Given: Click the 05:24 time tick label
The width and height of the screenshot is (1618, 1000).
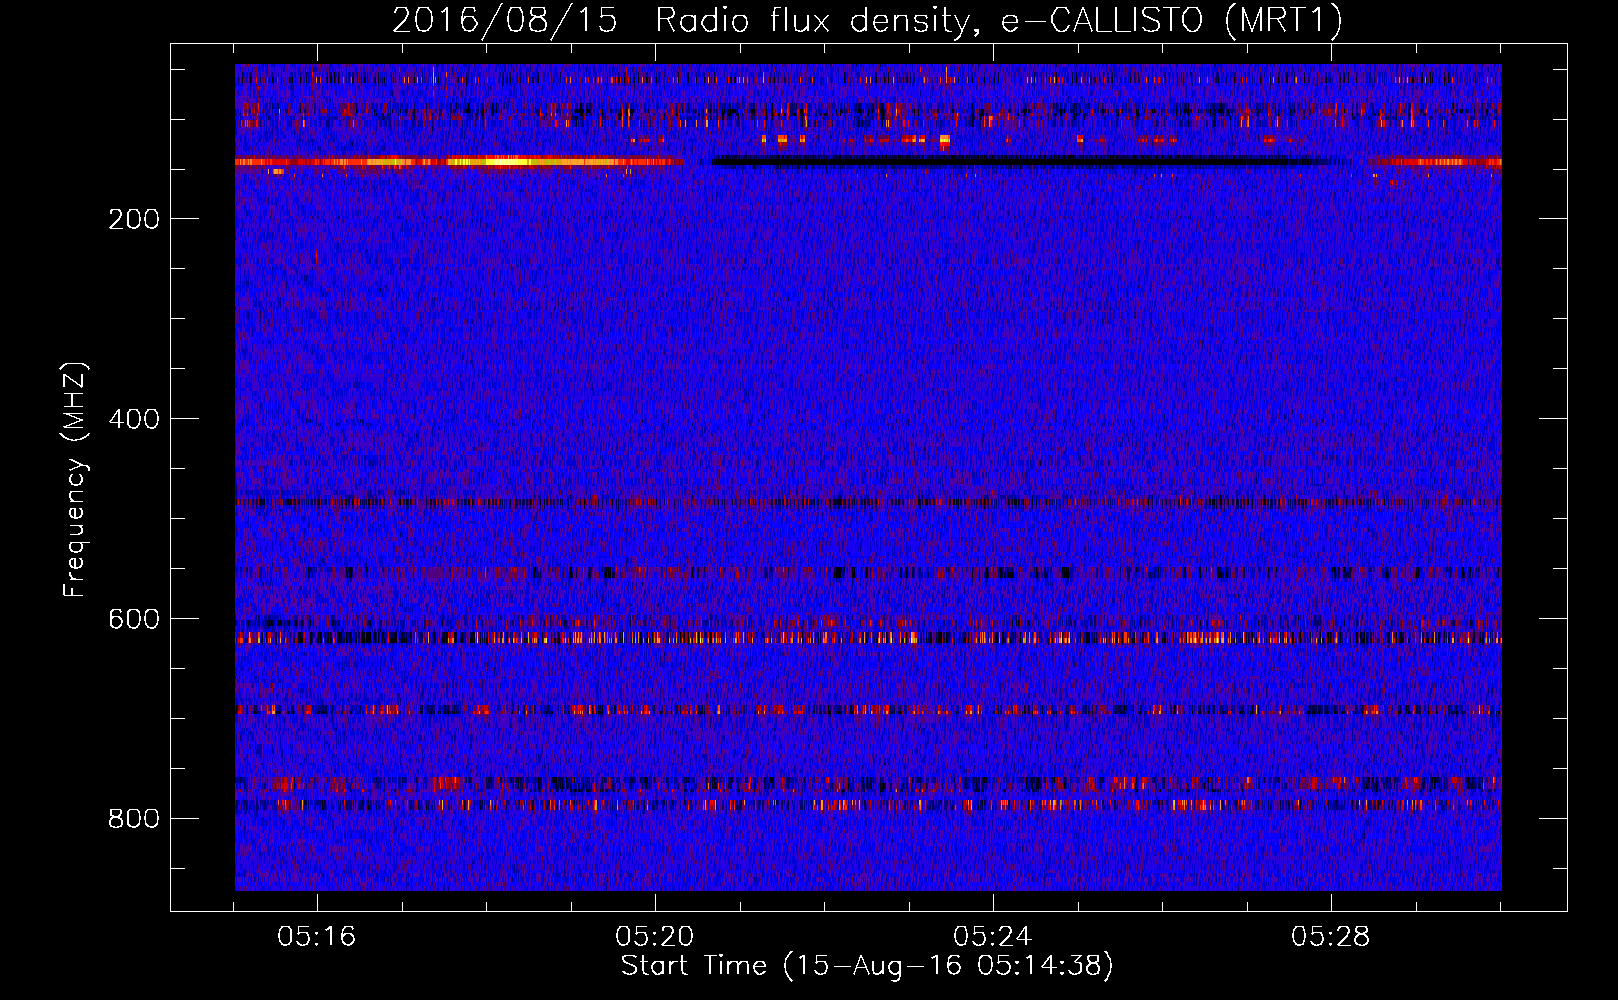Looking at the screenshot, I should pos(993,937).
